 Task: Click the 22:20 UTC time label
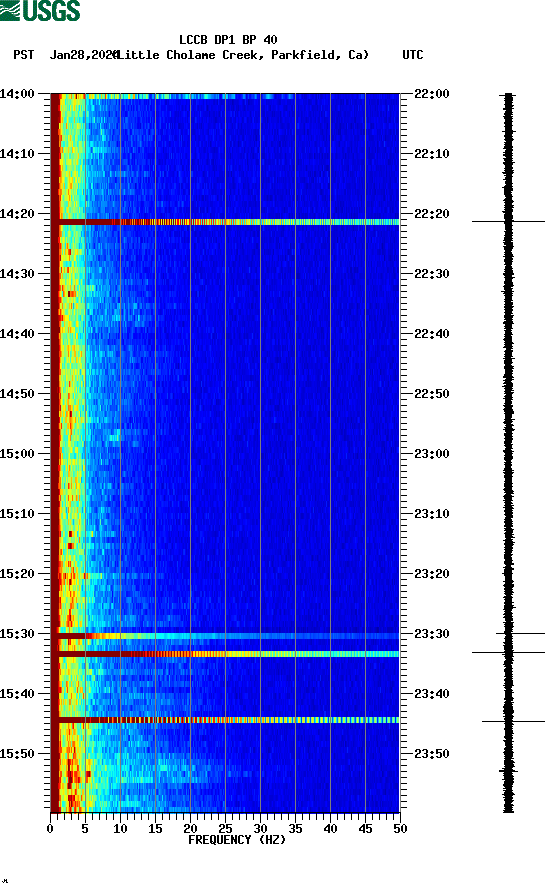tap(432, 214)
